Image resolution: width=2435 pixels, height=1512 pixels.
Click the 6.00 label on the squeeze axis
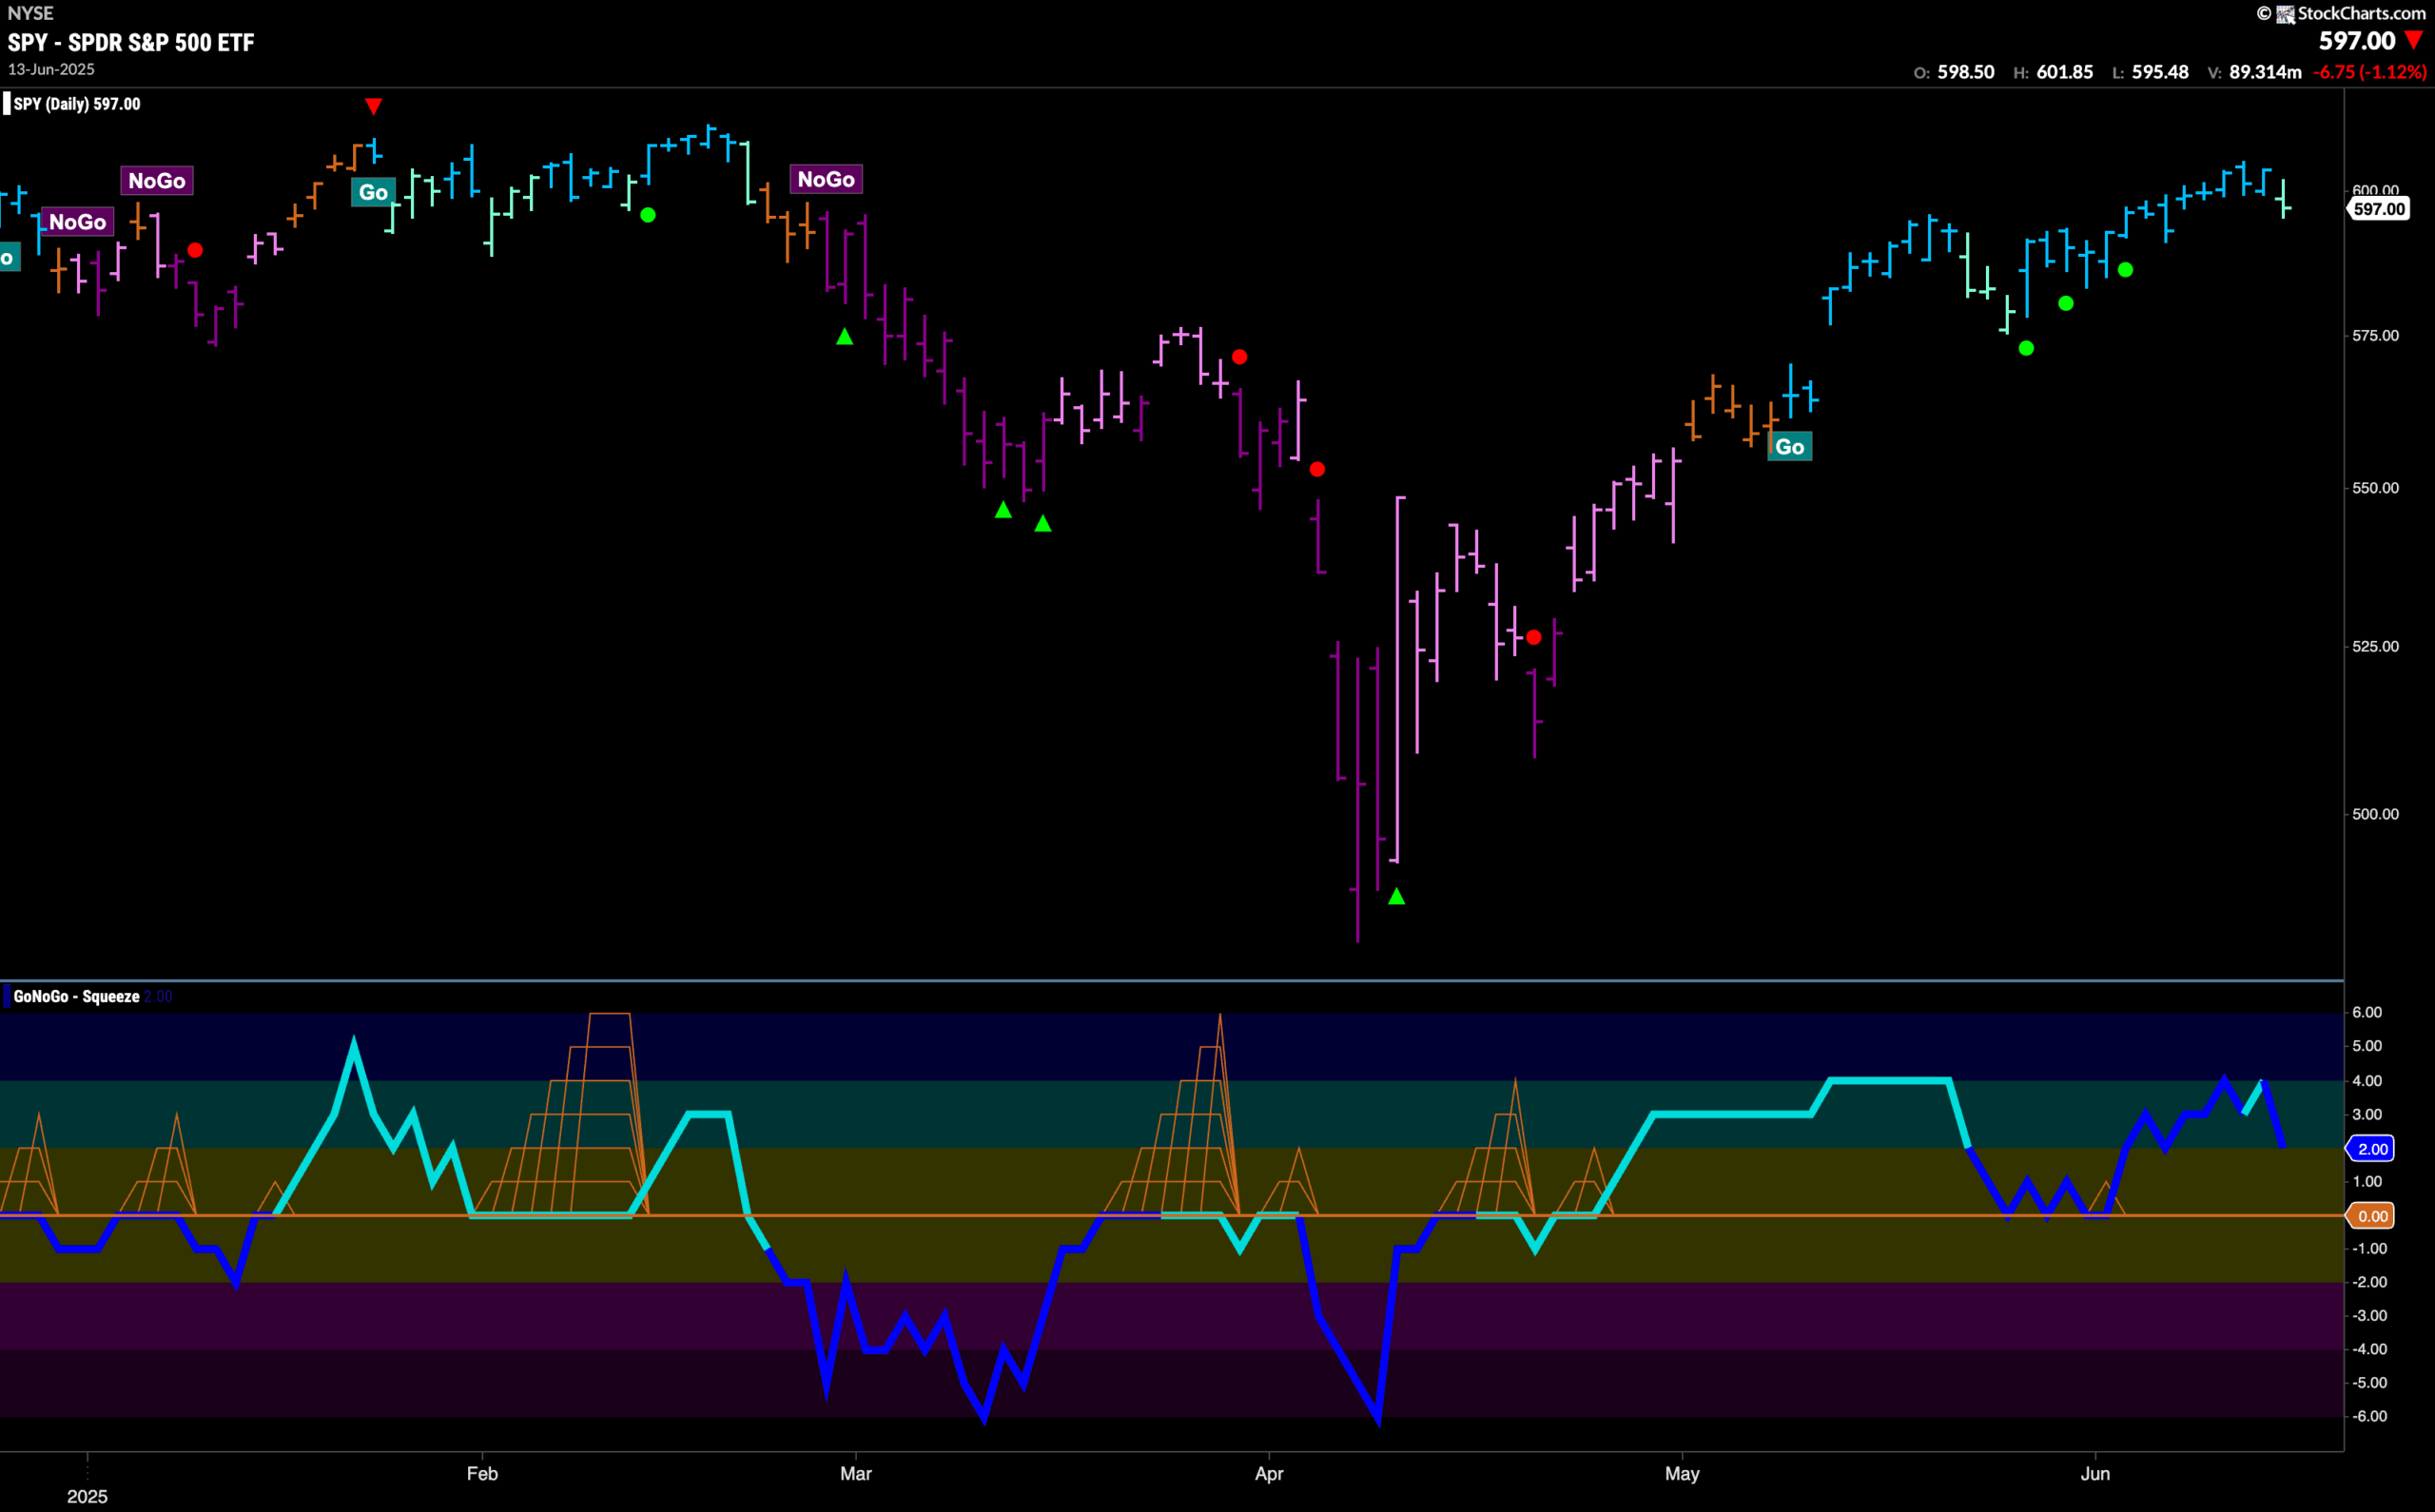pyautogui.click(x=2367, y=1012)
